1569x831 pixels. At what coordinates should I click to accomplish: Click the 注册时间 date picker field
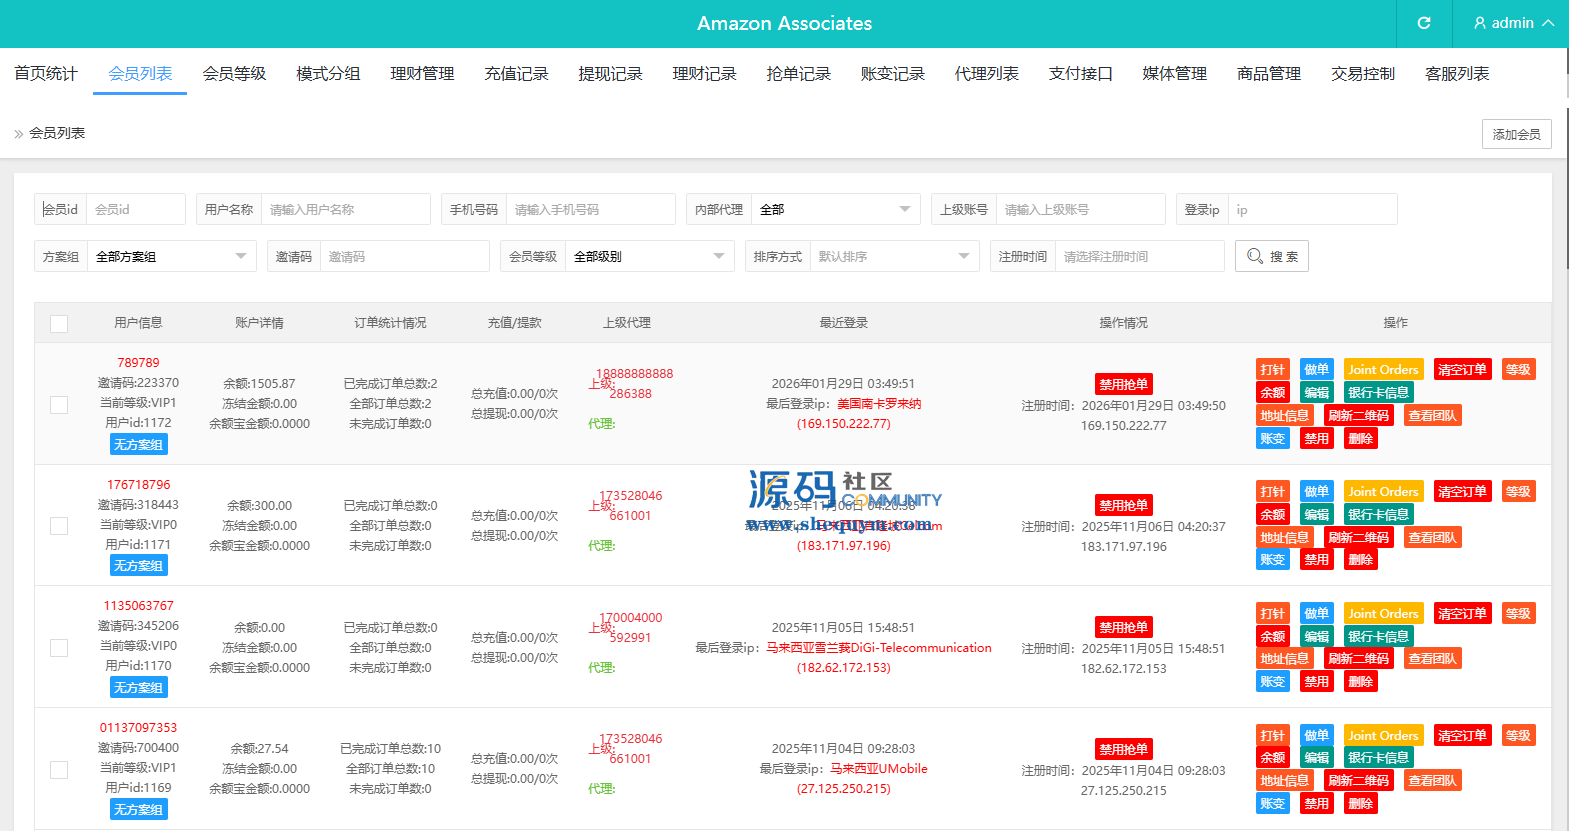click(x=1139, y=256)
